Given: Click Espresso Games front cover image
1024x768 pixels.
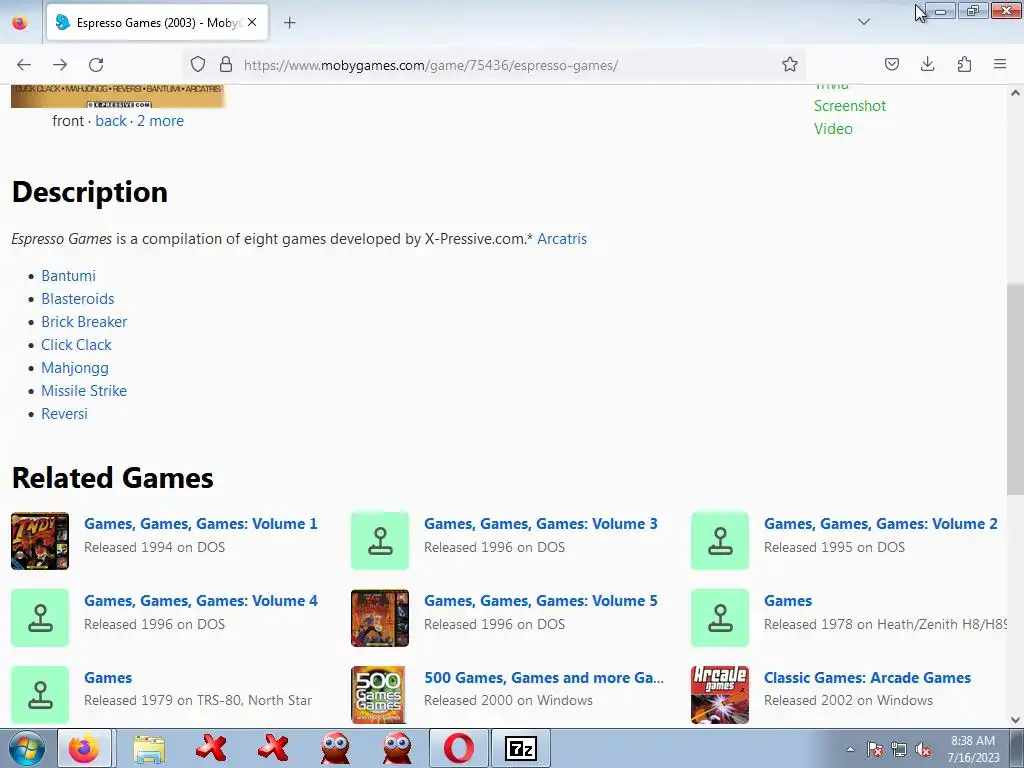Looking at the screenshot, I should 118,96.
